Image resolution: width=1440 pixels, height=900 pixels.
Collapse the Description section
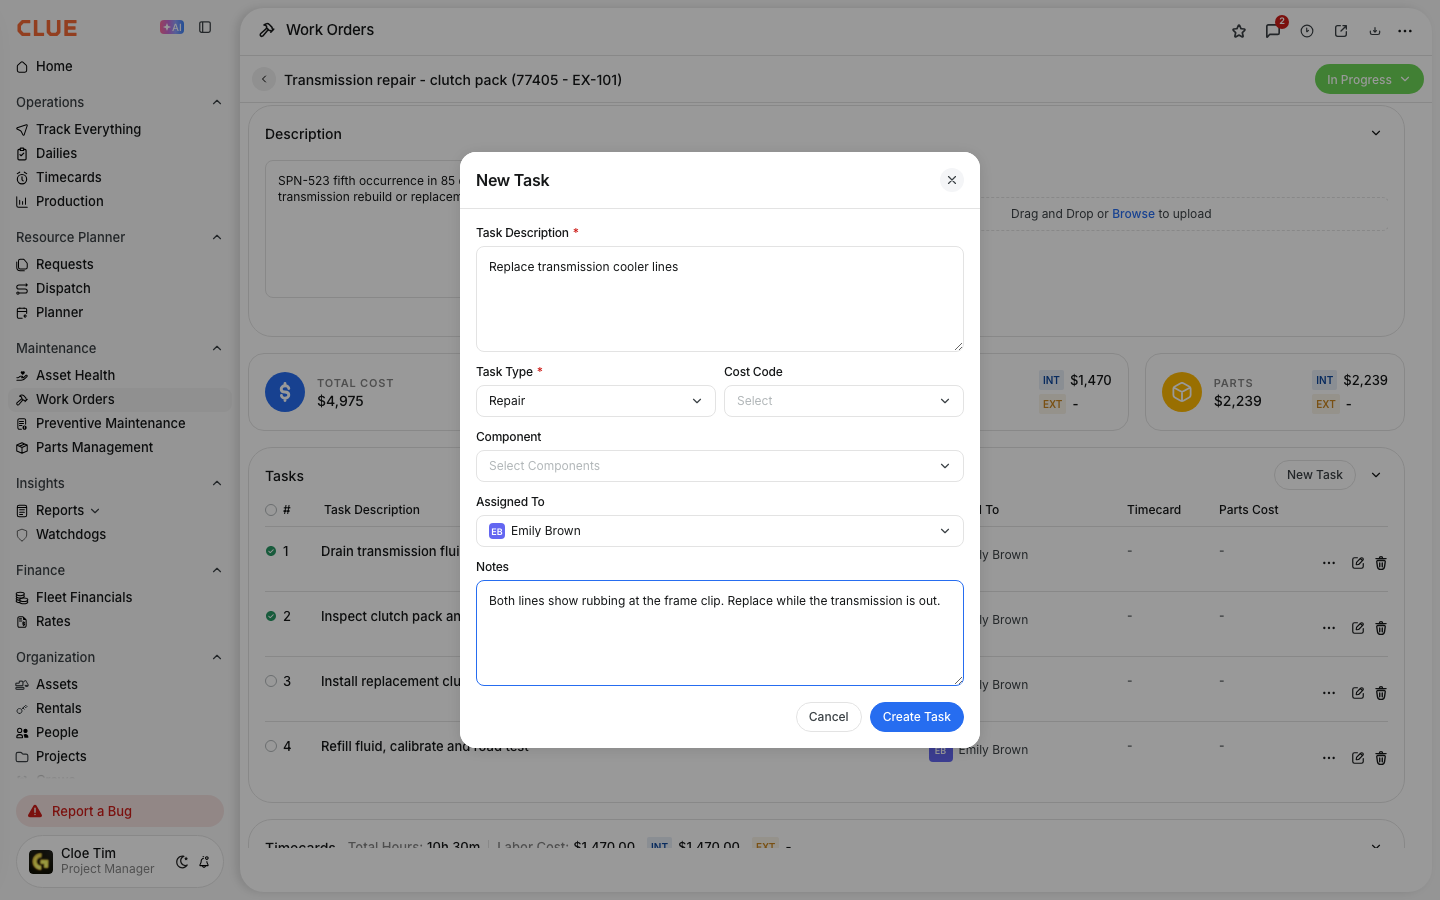1376,133
